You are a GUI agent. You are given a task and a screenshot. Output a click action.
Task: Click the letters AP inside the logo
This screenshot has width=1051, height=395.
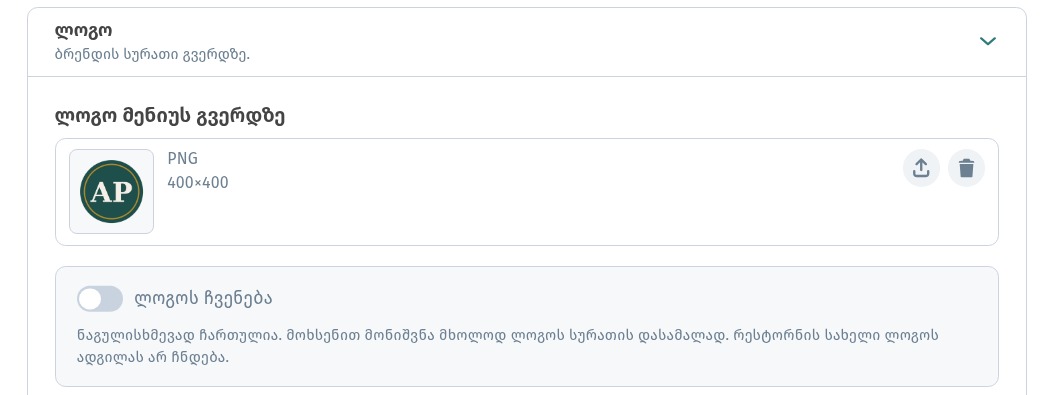click(111, 192)
